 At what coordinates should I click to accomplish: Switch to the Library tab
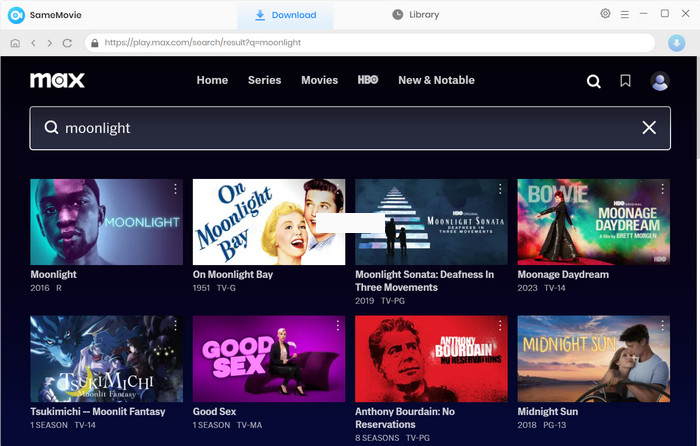point(416,15)
